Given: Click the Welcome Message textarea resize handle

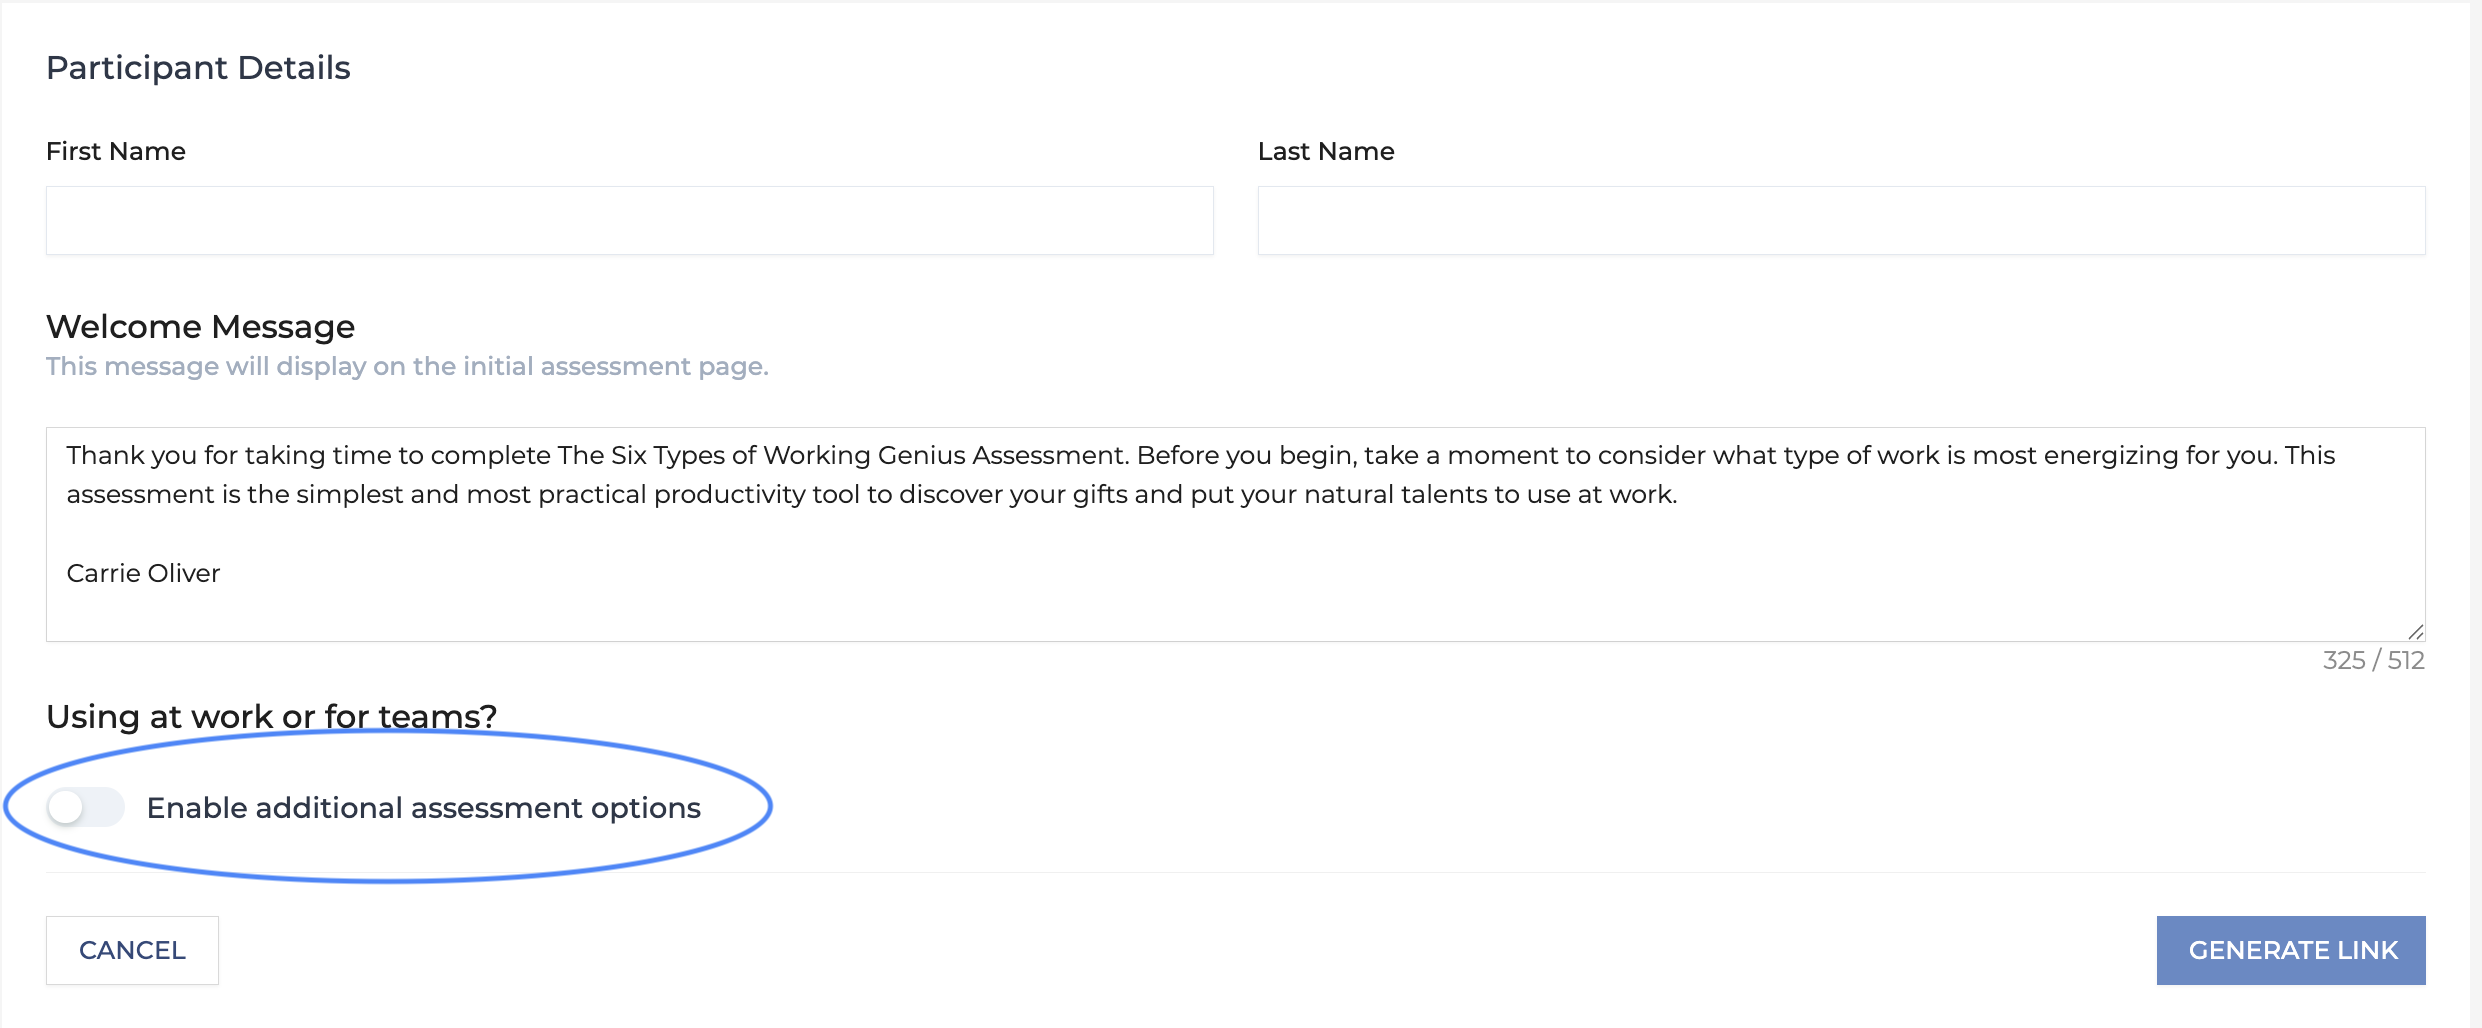Looking at the screenshot, I should click(2415, 632).
